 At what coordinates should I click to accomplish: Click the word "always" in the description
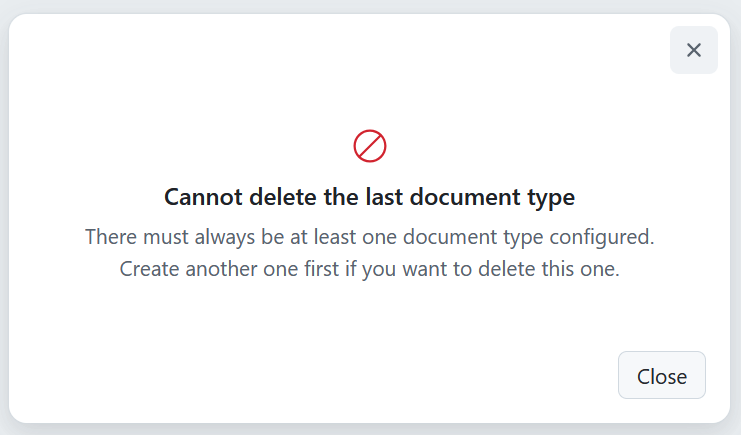218,237
